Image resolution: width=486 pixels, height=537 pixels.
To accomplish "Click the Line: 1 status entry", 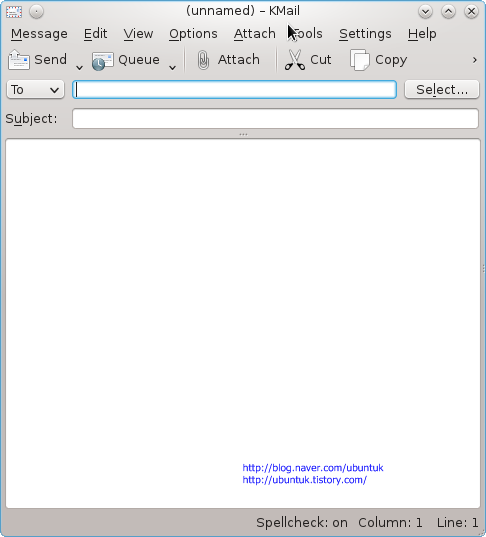I will tap(457, 523).
